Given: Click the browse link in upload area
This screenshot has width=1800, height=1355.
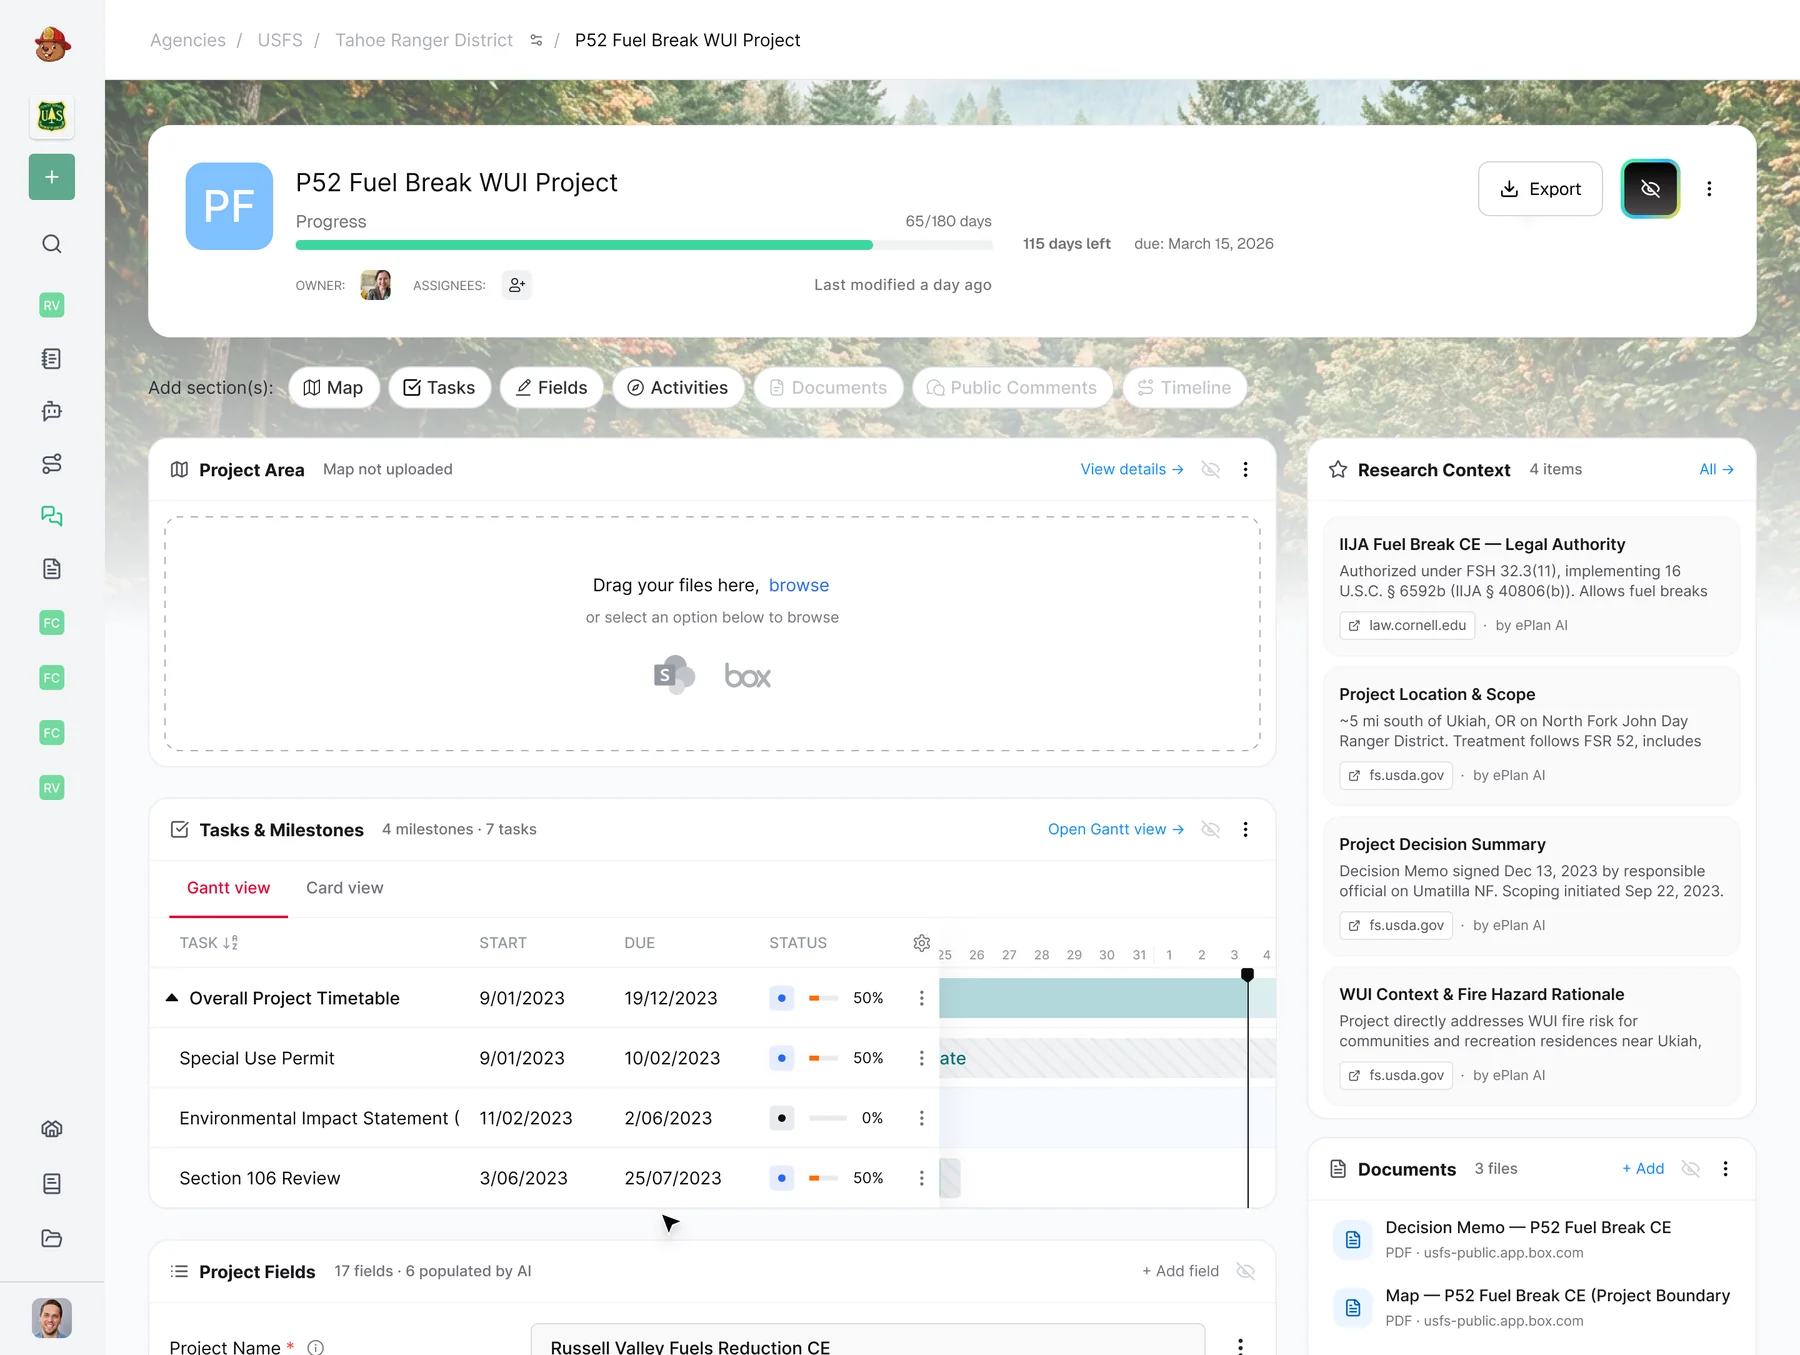Looking at the screenshot, I should pos(799,586).
